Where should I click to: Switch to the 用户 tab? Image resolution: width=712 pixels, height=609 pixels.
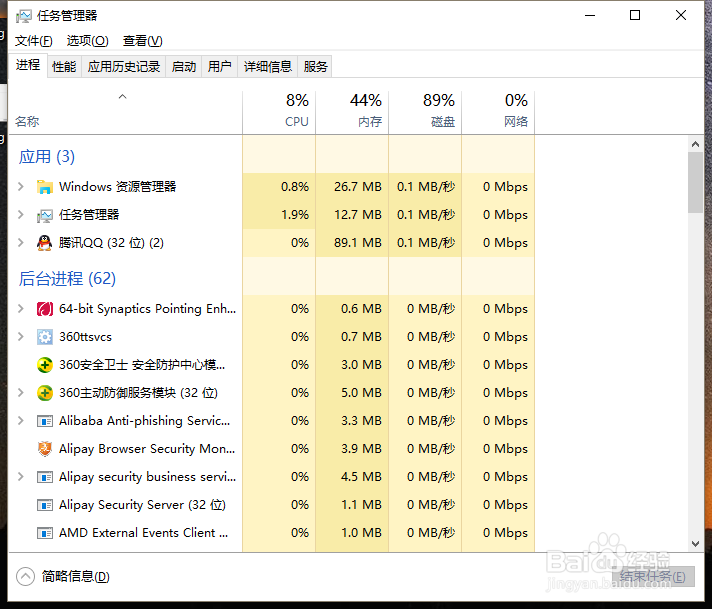[x=220, y=67]
